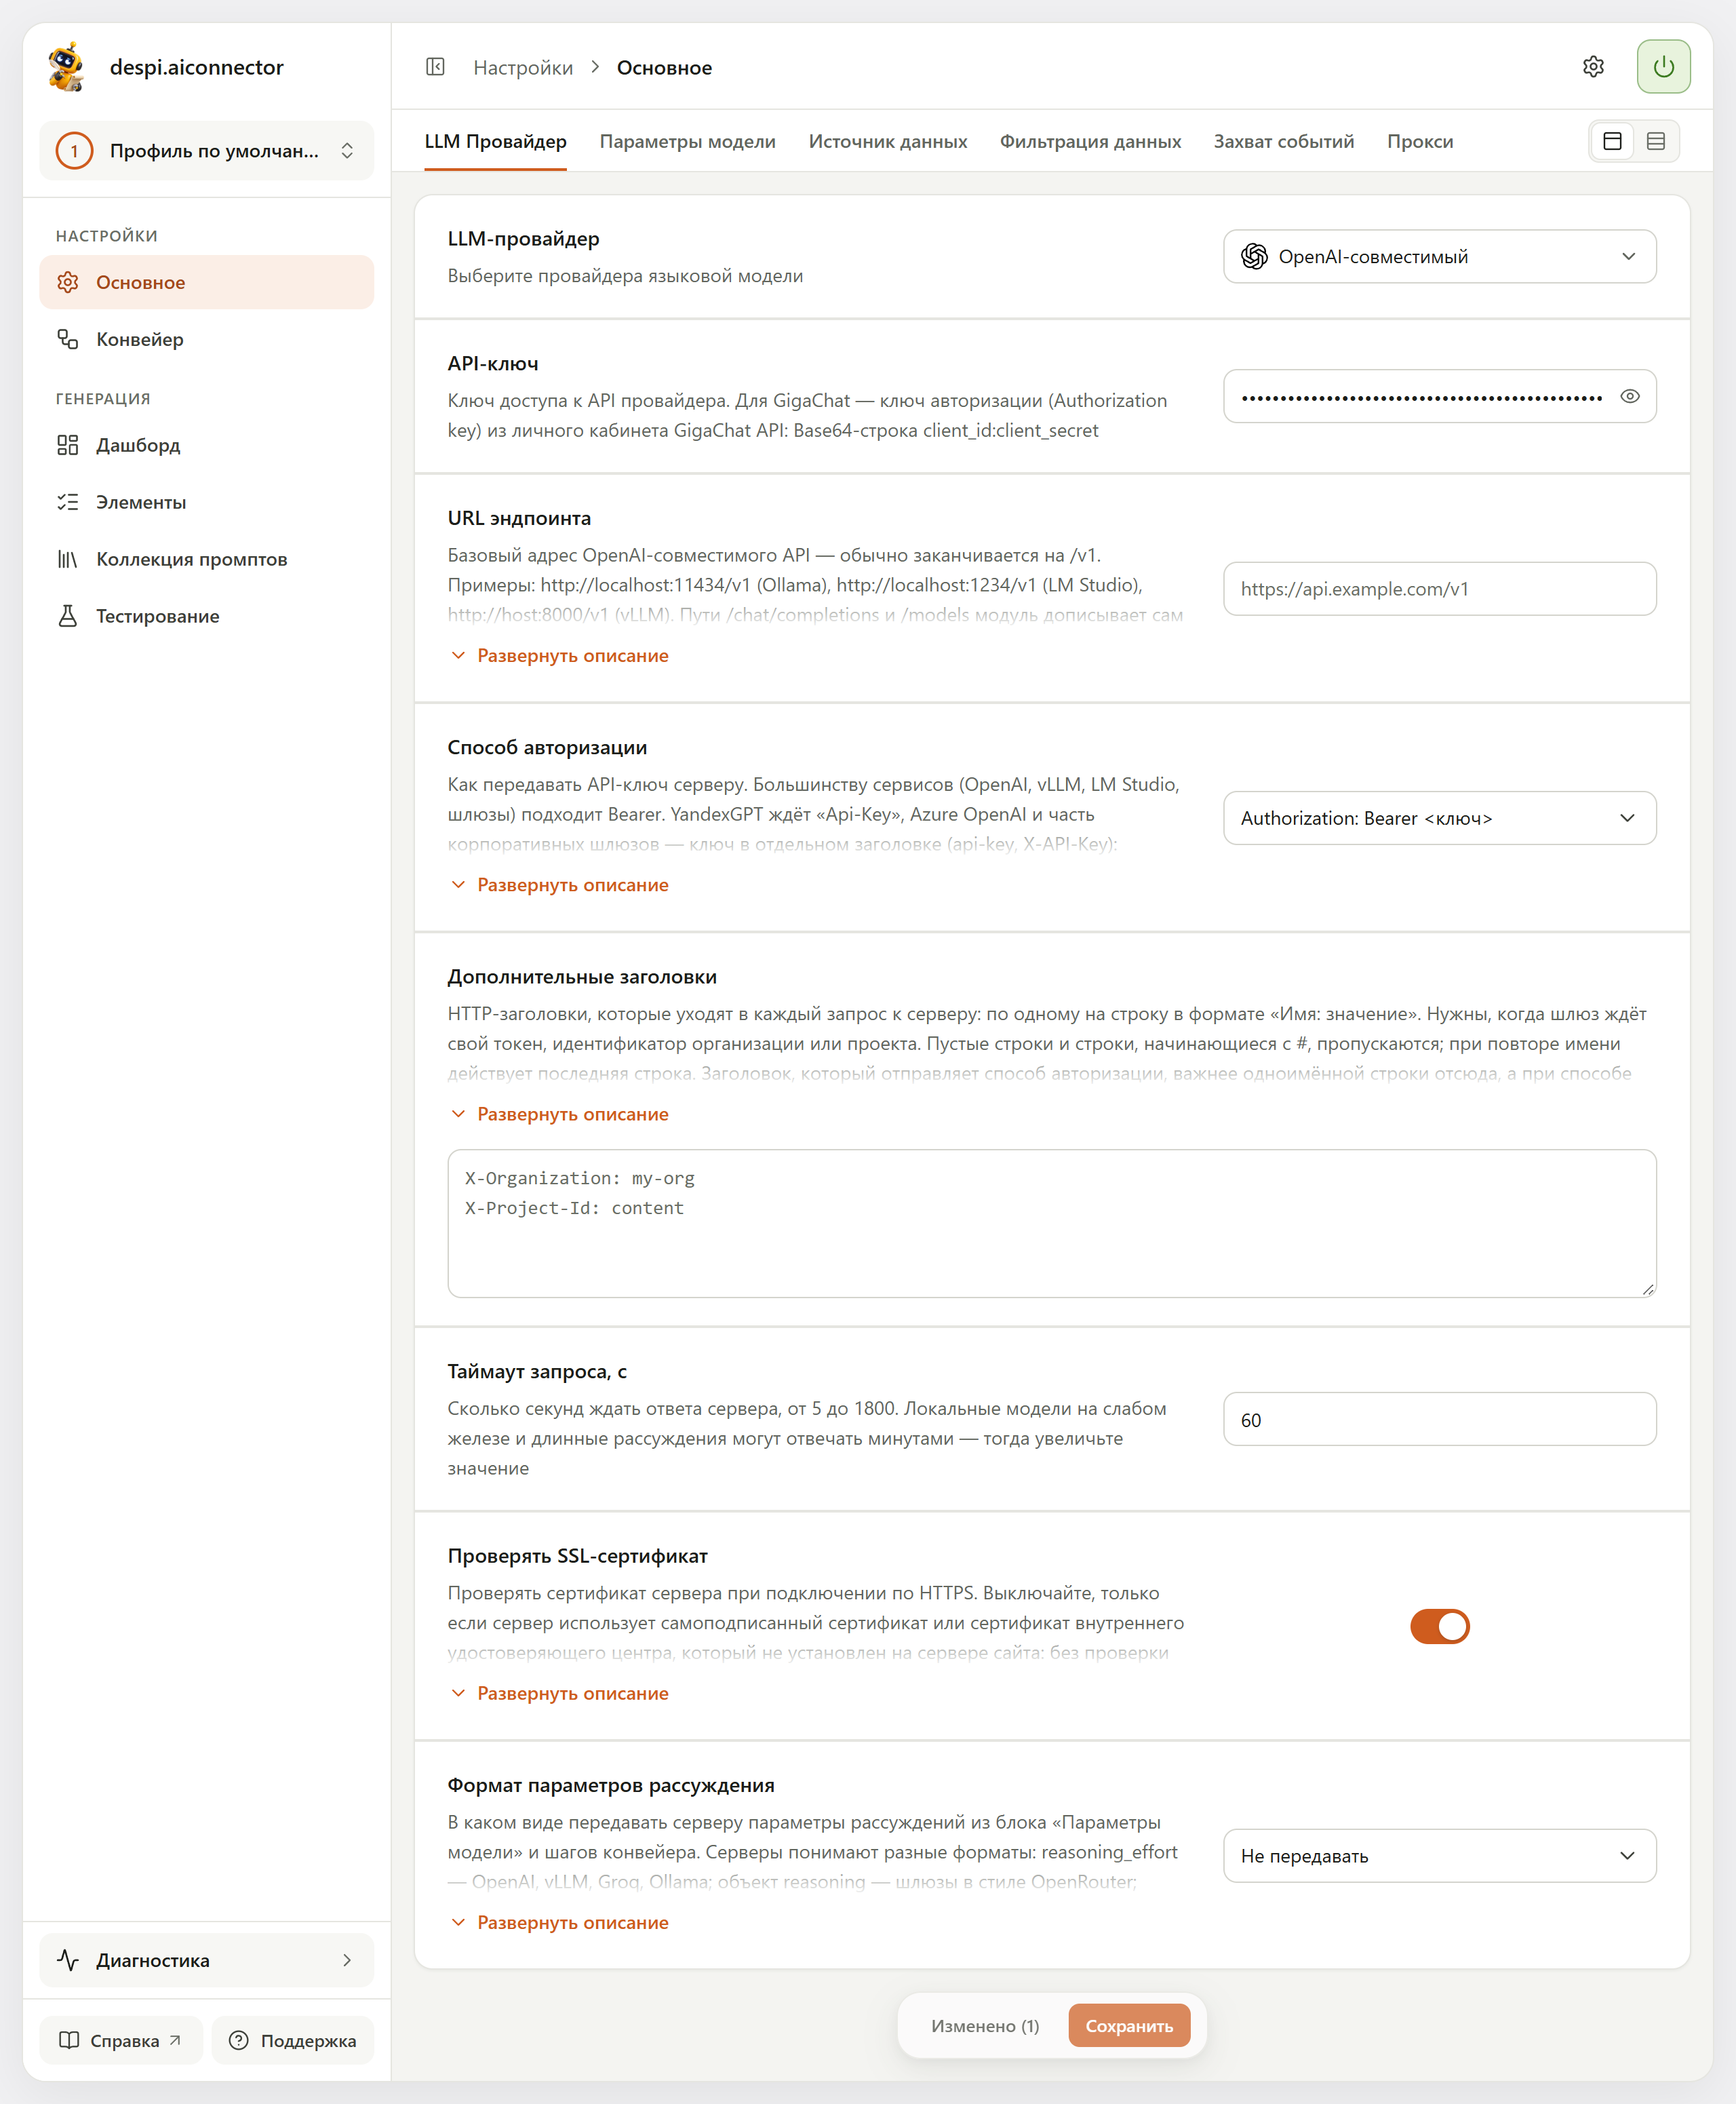Click the textarea resize handle corner
Viewport: 1736px width, 2104px height.
(x=1648, y=1290)
